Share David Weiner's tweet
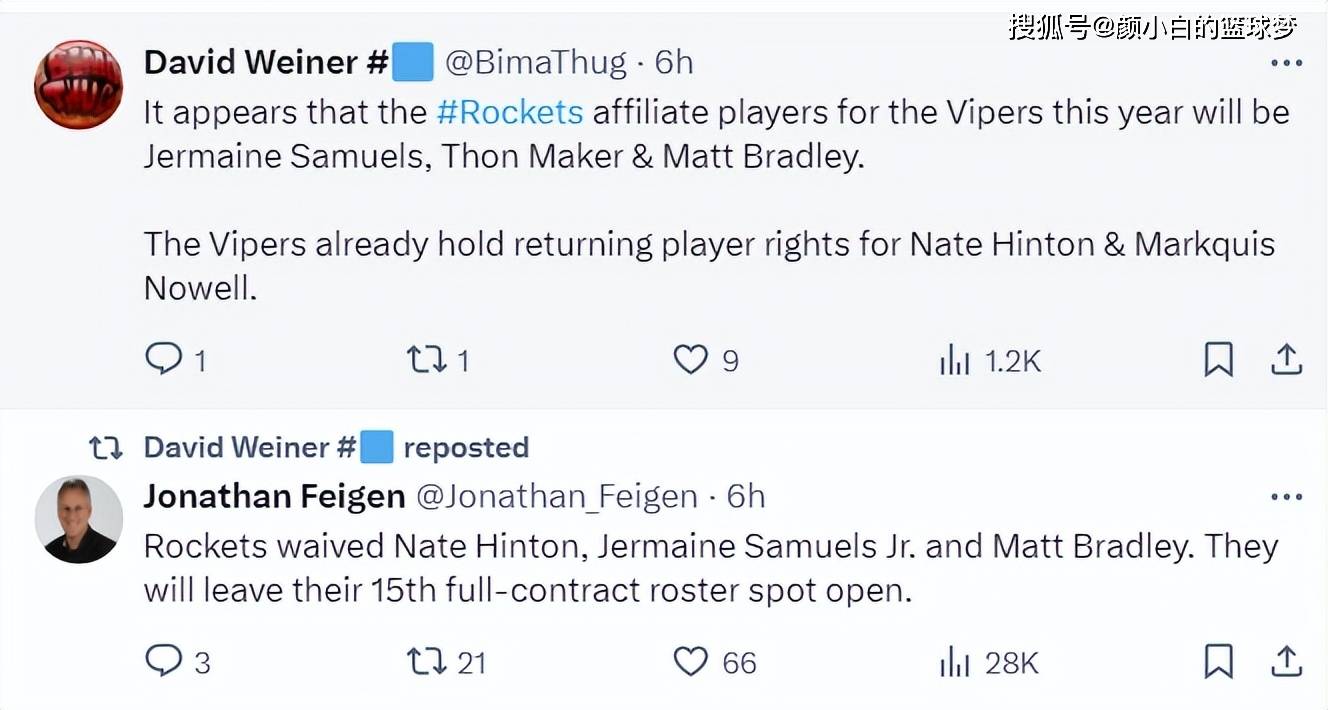The height and width of the screenshot is (710, 1328). [1286, 359]
